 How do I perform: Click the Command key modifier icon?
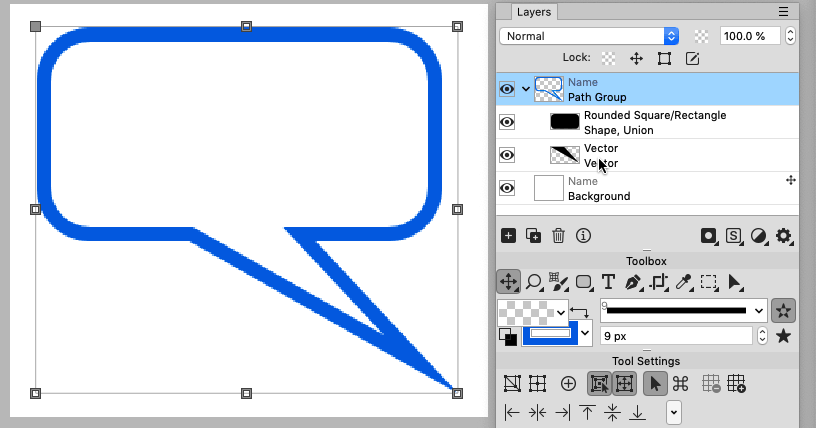pyautogui.click(x=681, y=384)
